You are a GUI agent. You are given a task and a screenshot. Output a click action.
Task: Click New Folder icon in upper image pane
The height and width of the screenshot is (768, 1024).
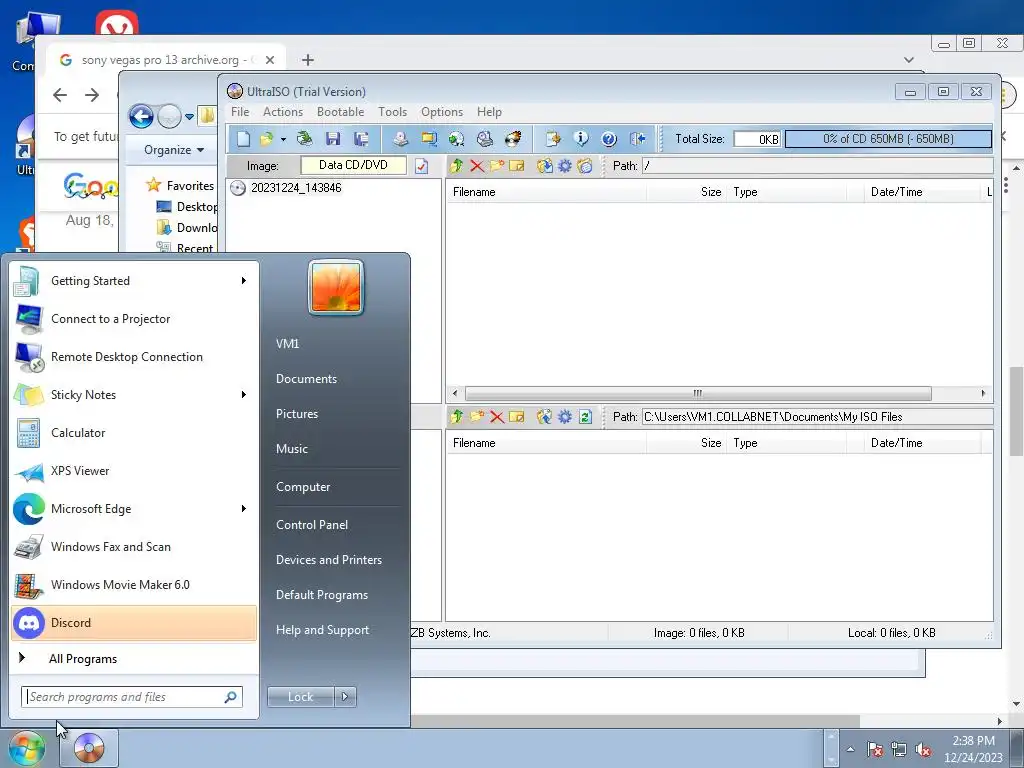click(496, 166)
